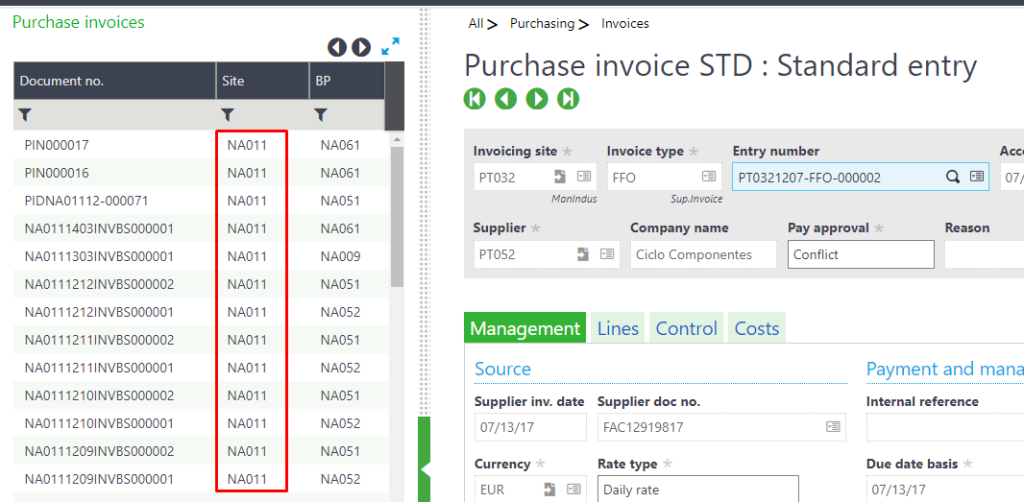Go to next record with green arrow

pos(537,98)
